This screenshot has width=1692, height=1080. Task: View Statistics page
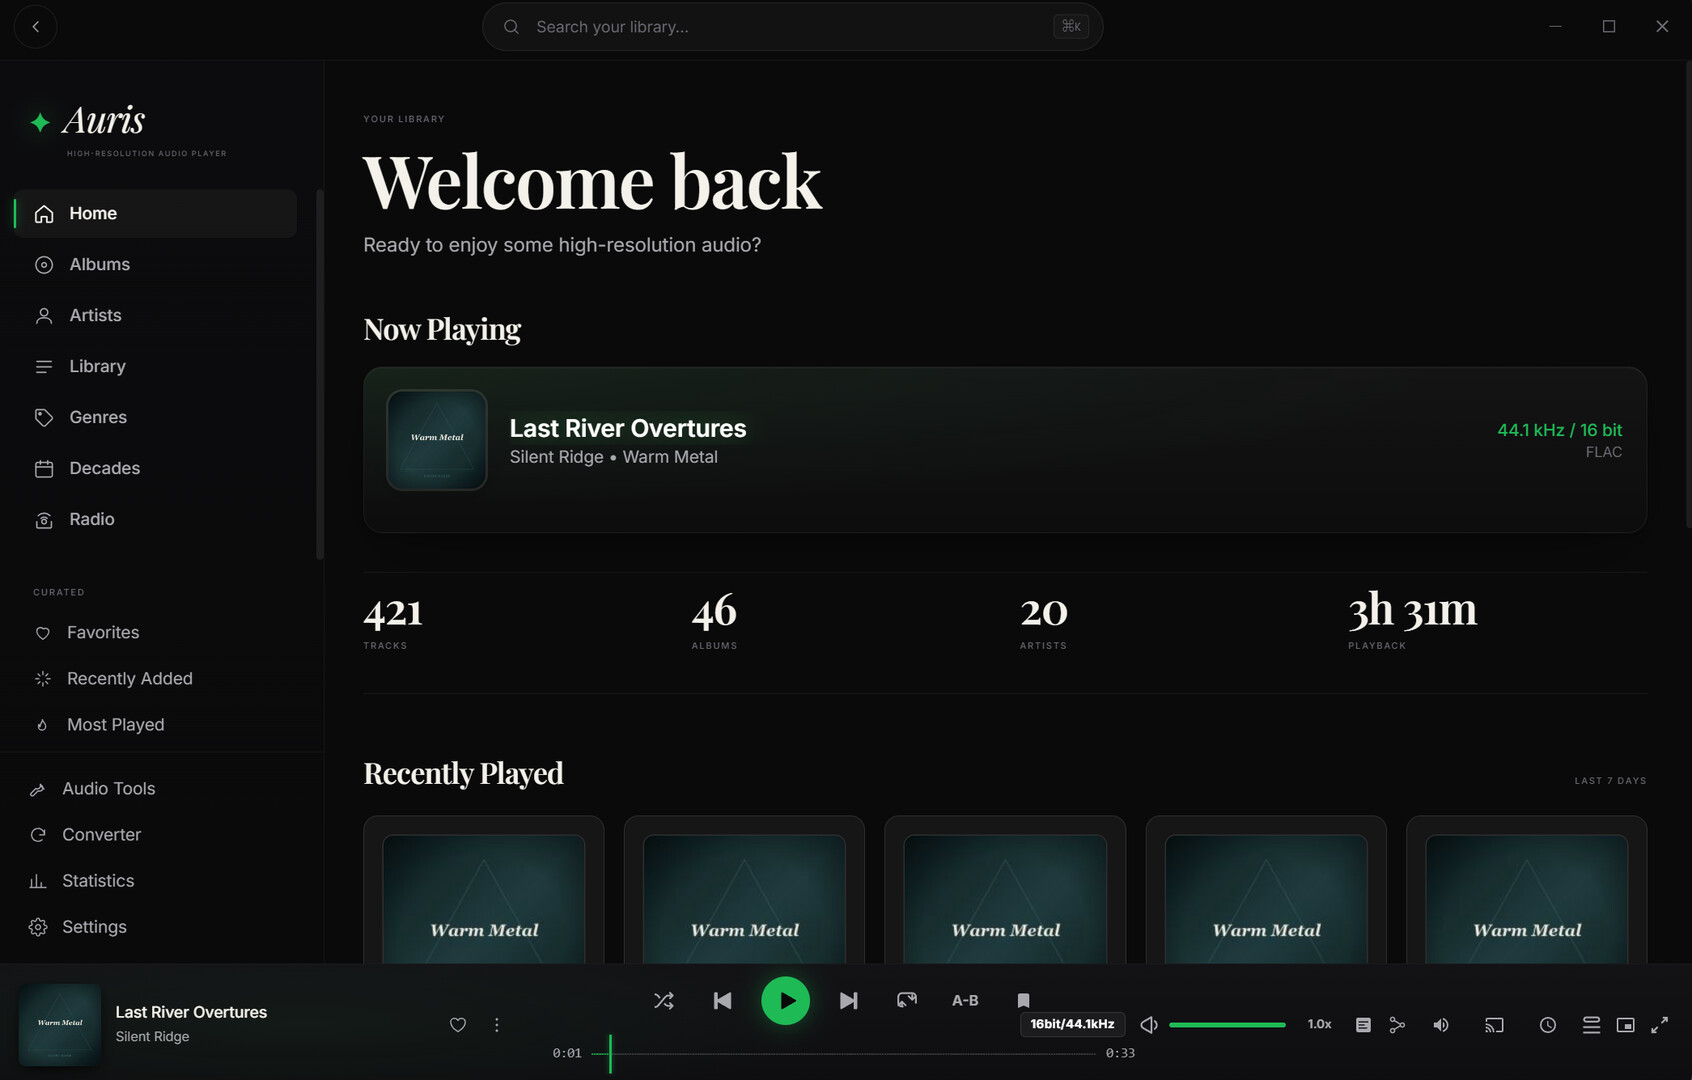click(x=160, y=880)
